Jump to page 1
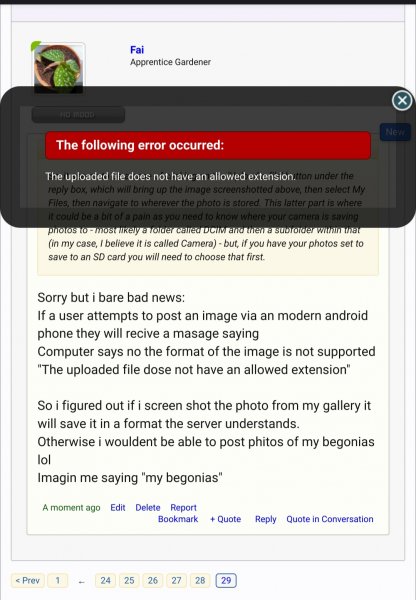Viewport: 416px width, 600px height. (x=58, y=580)
